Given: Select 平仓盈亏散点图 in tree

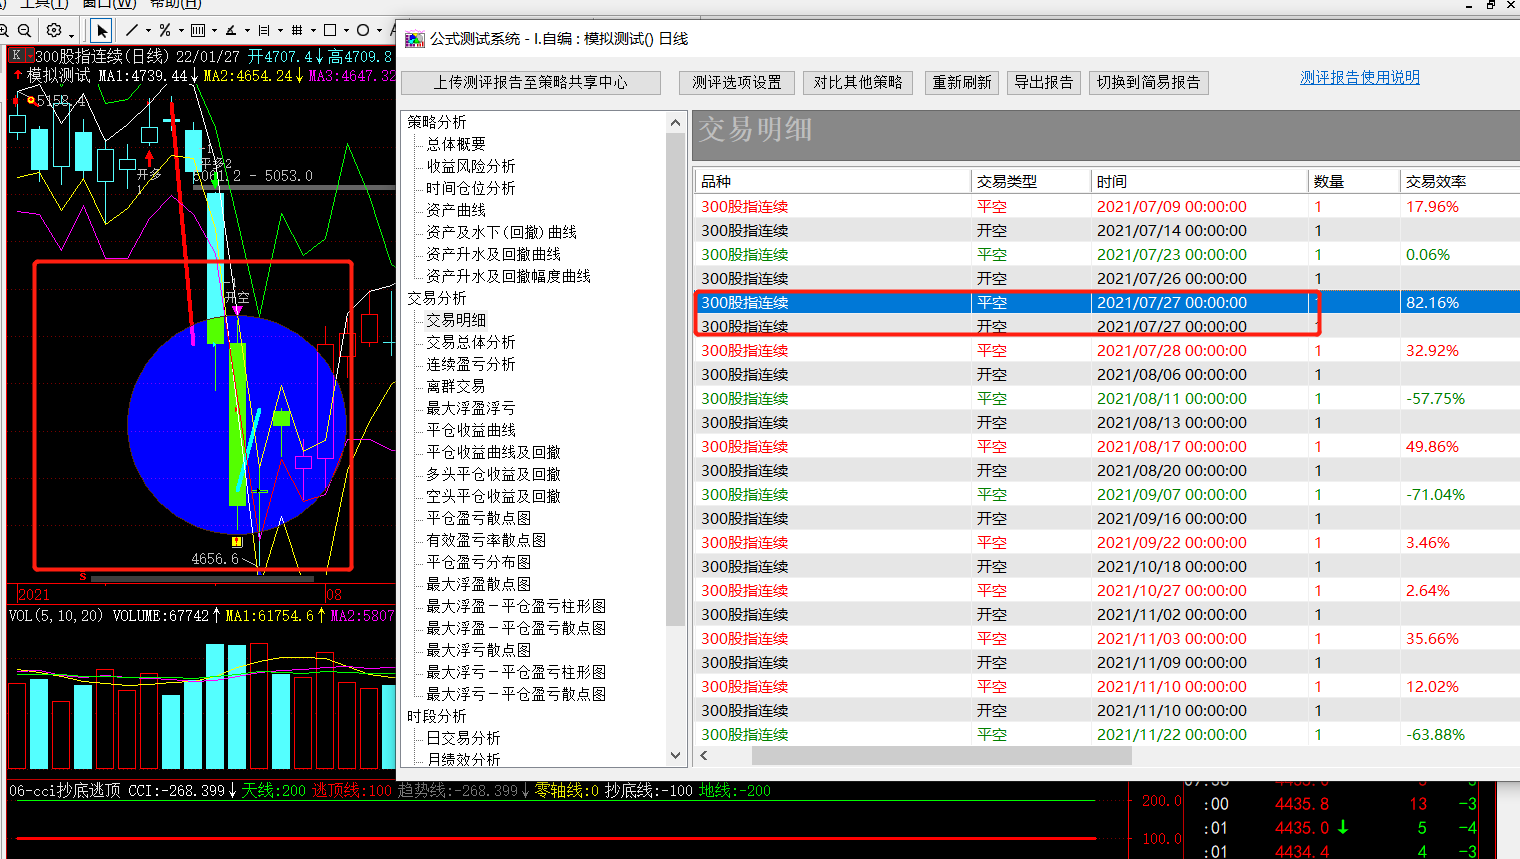Looking at the screenshot, I should tap(479, 518).
